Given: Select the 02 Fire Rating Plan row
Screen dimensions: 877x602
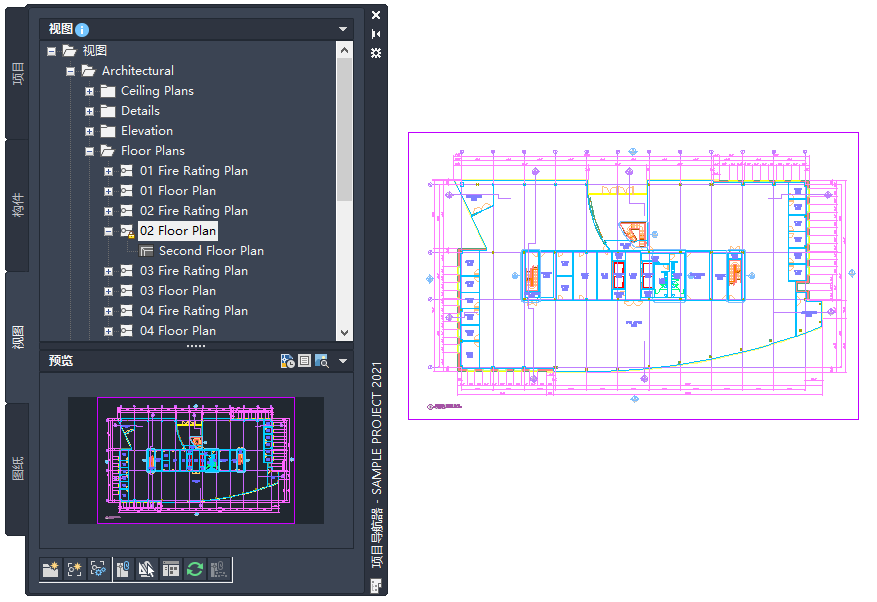Looking at the screenshot, I should click(194, 211).
